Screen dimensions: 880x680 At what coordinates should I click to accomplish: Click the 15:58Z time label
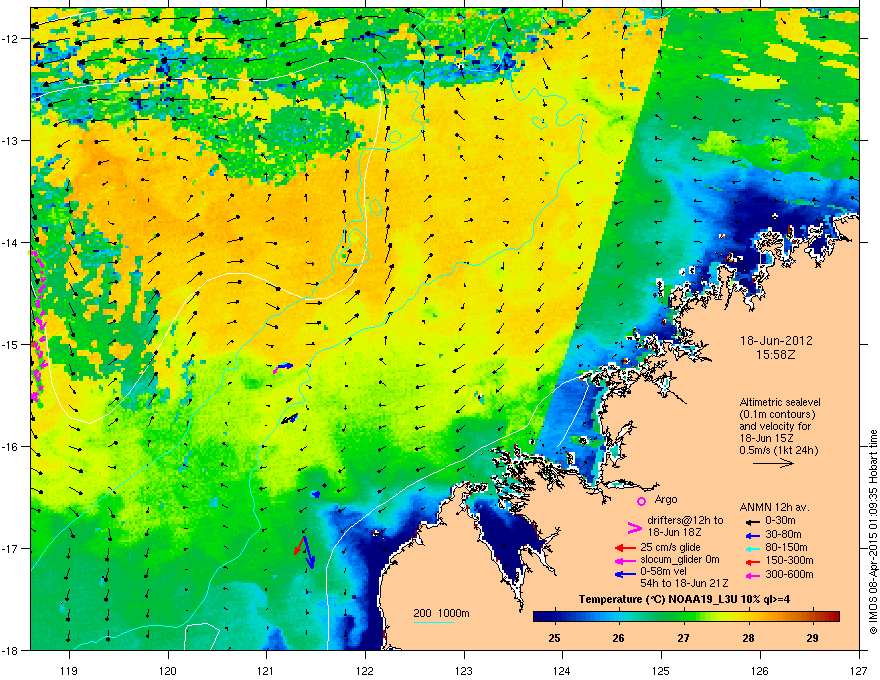point(776,355)
